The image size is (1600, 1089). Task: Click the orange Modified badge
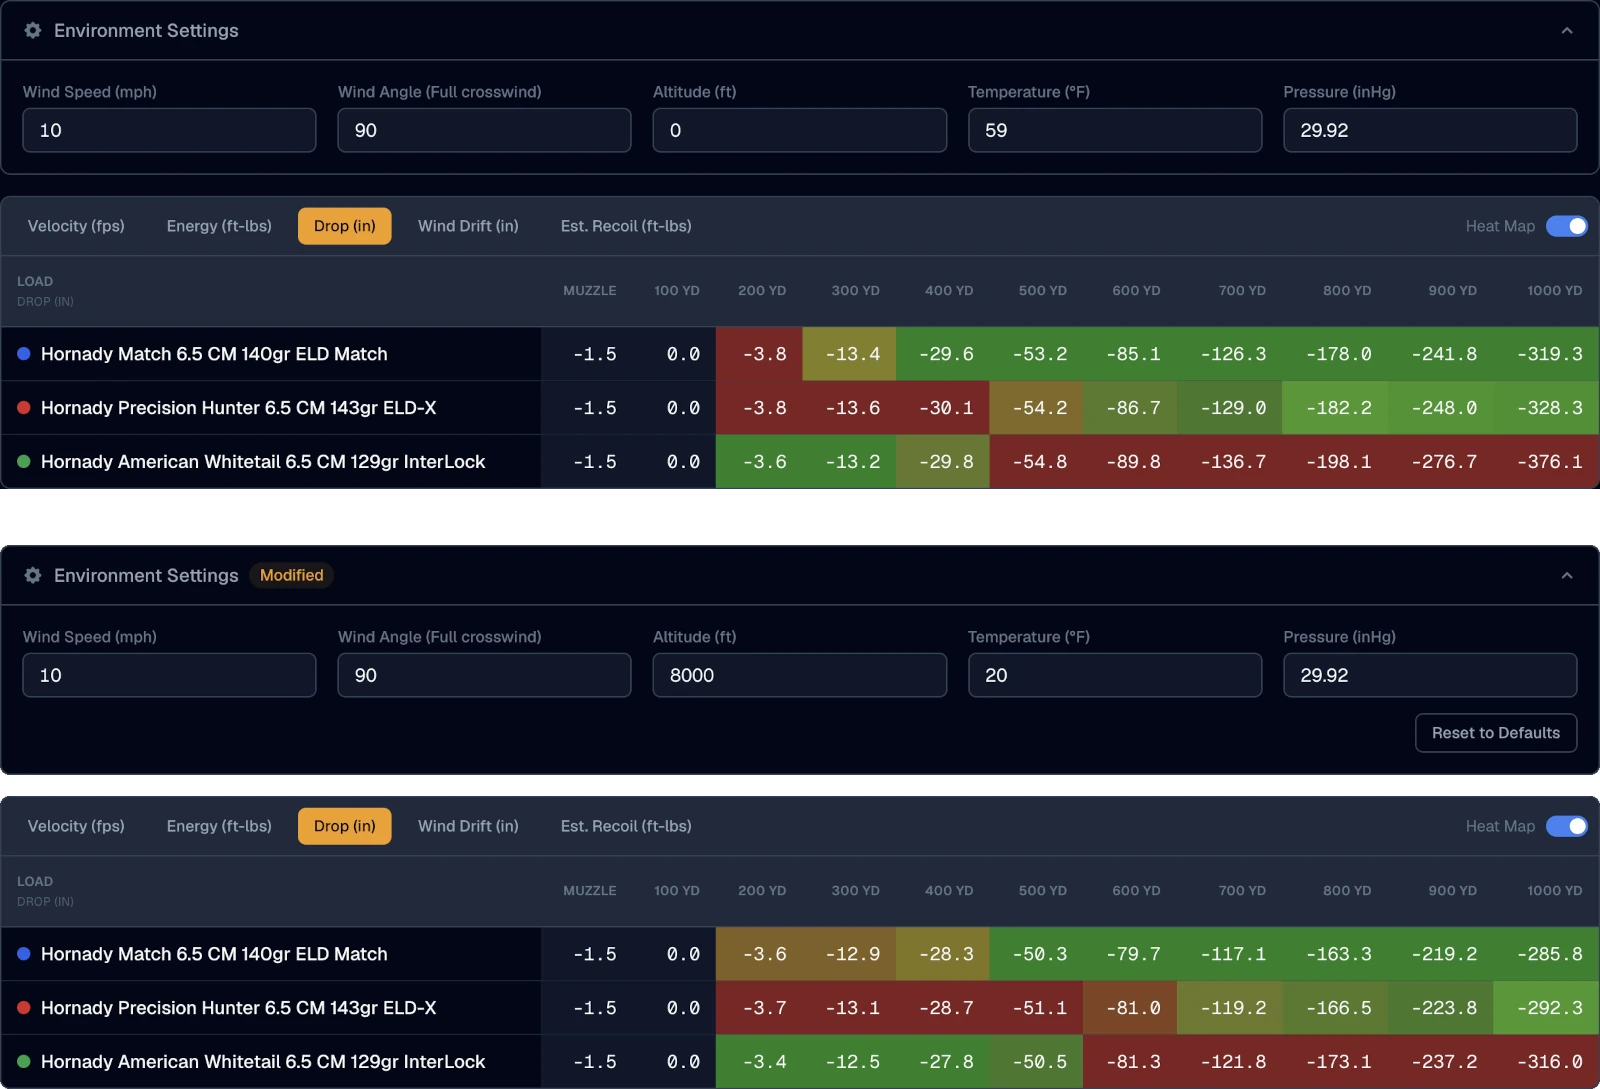click(292, 575)
